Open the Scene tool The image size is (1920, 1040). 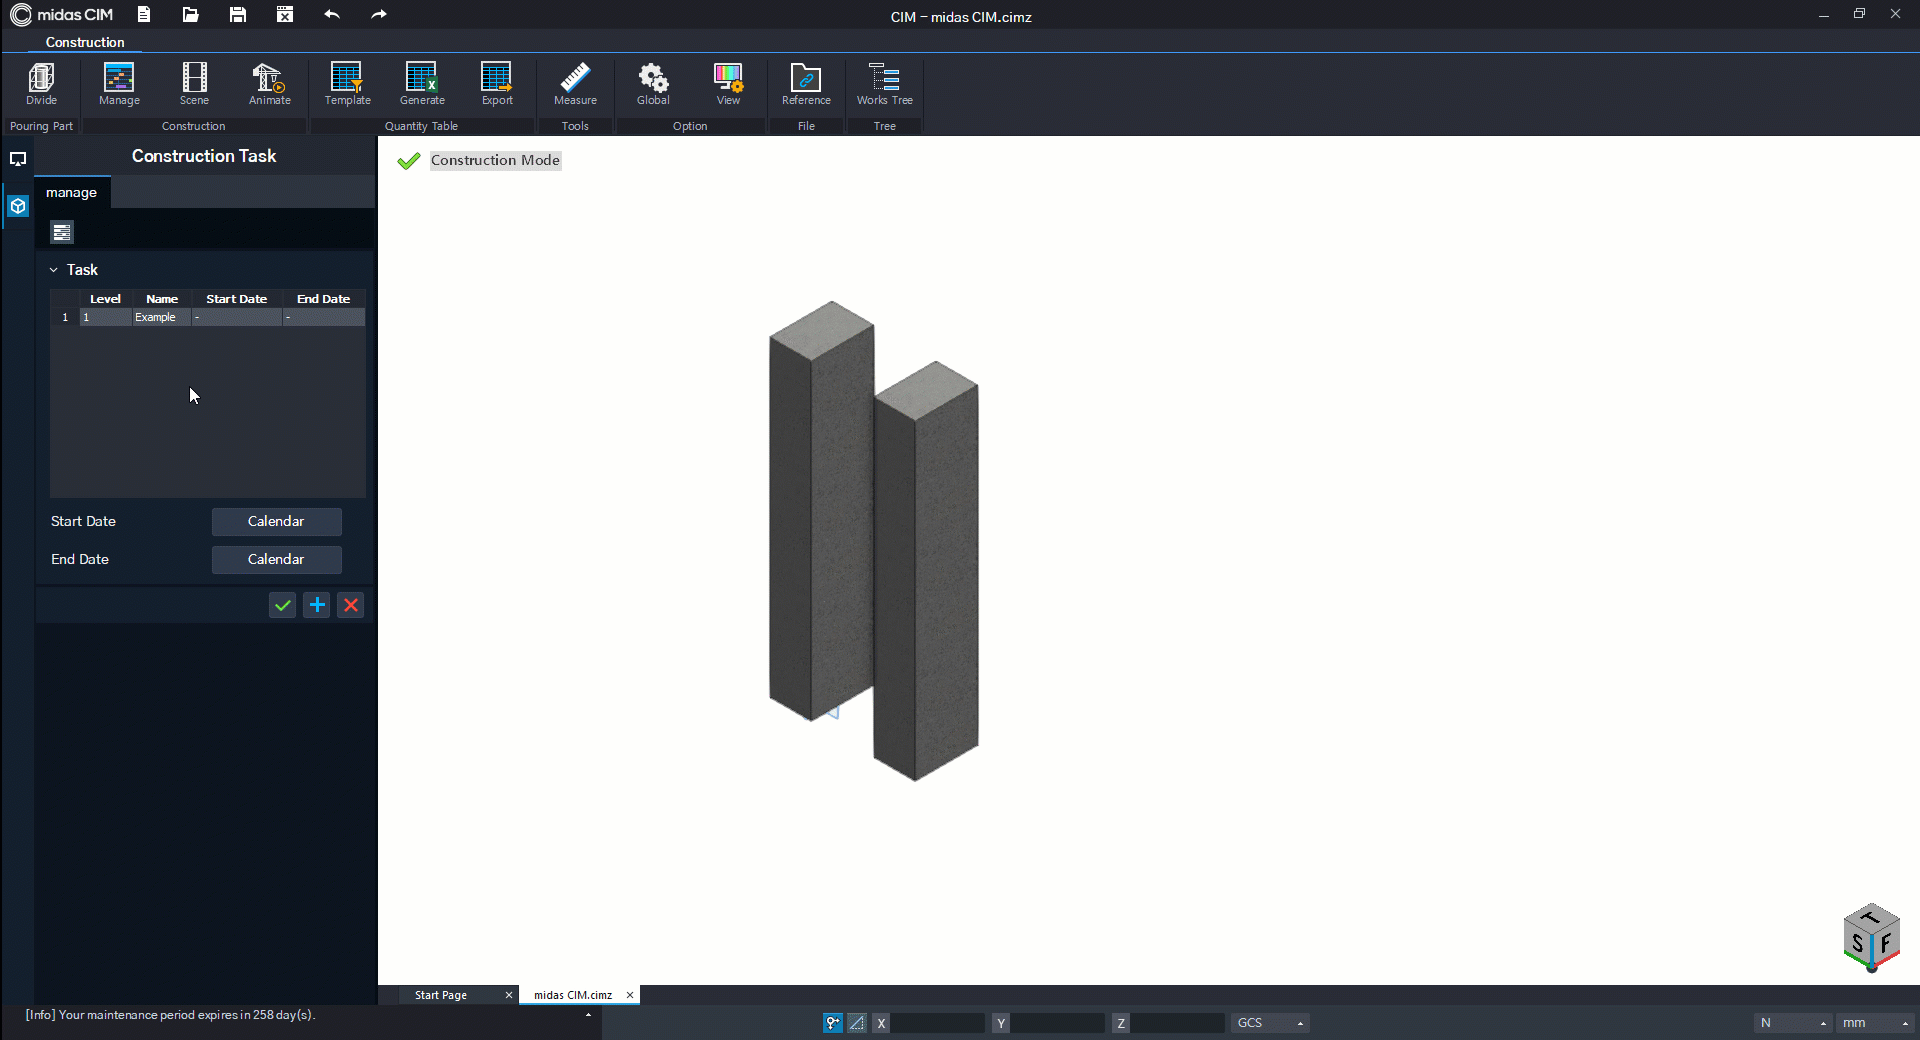pyautogui.click(x=194, y=84)
